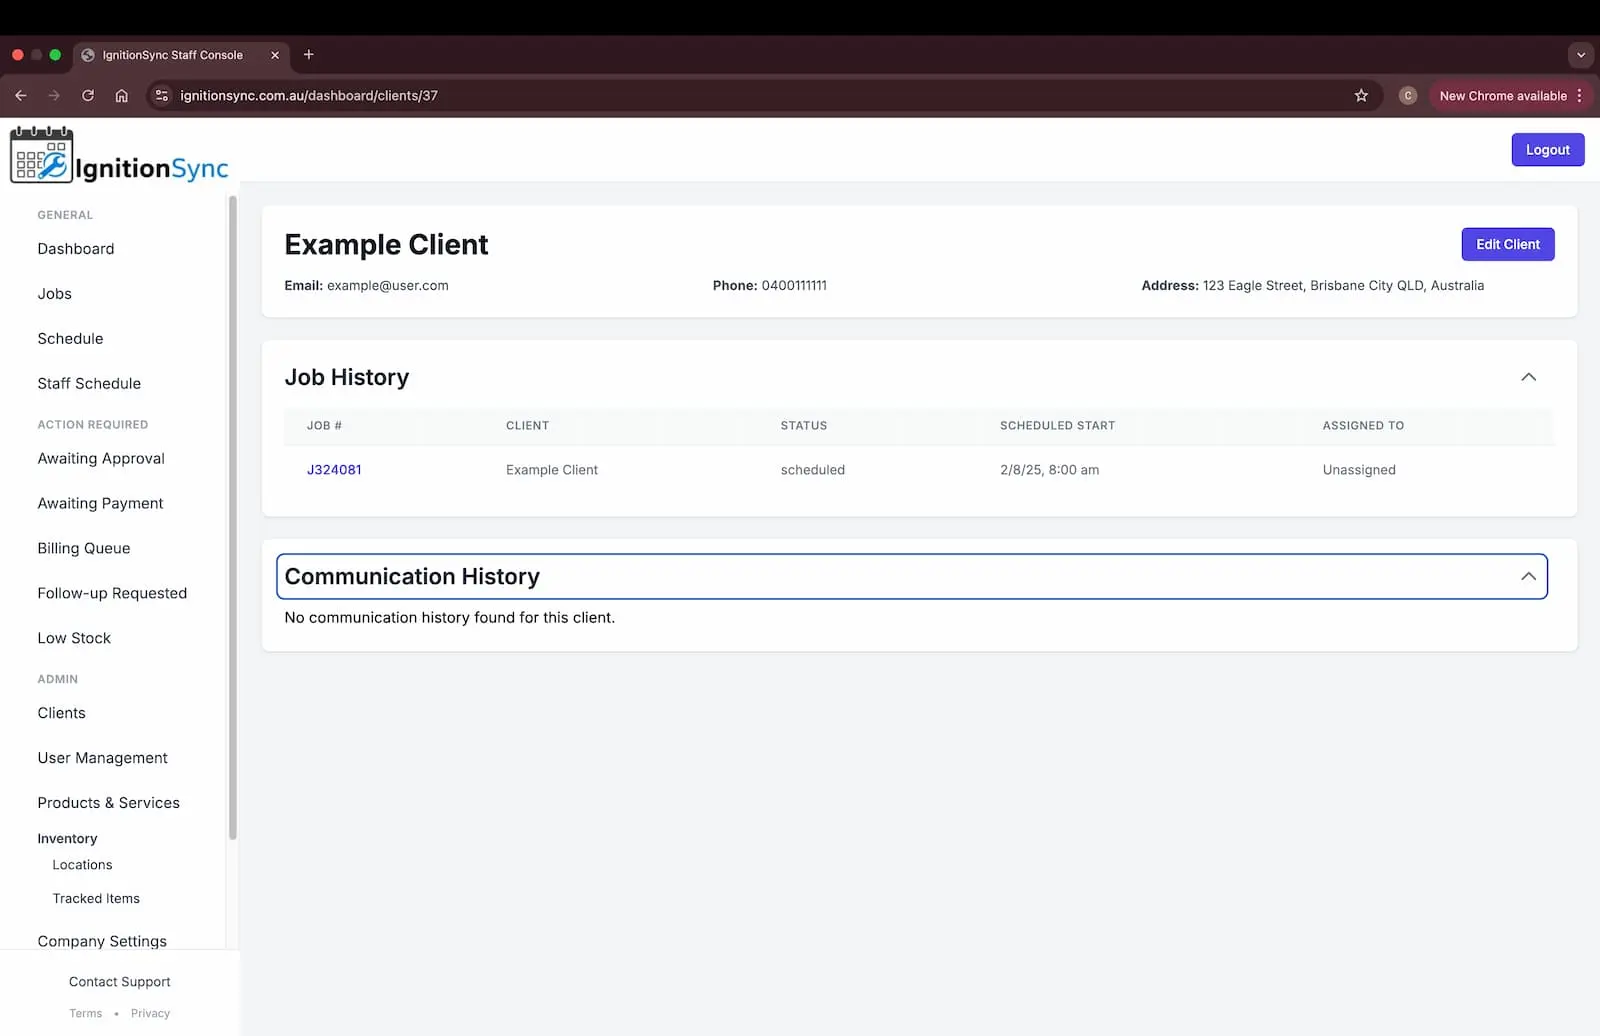Refresh the page with the reload icon

tap(87, 95)
